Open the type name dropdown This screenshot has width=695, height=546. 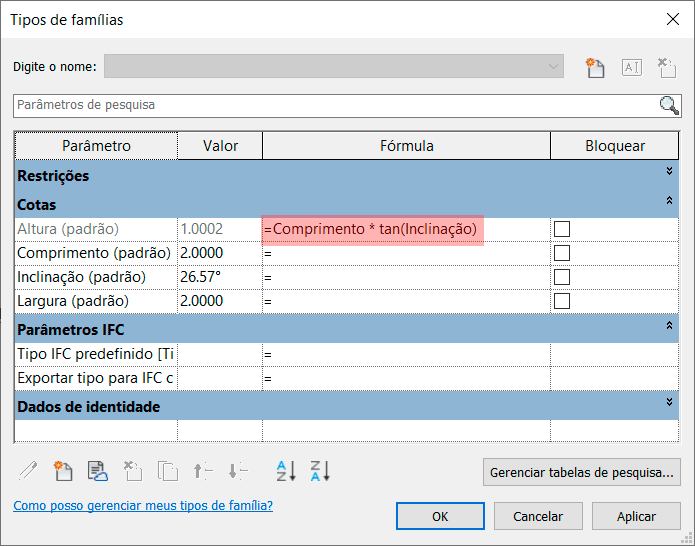point(553,67)
